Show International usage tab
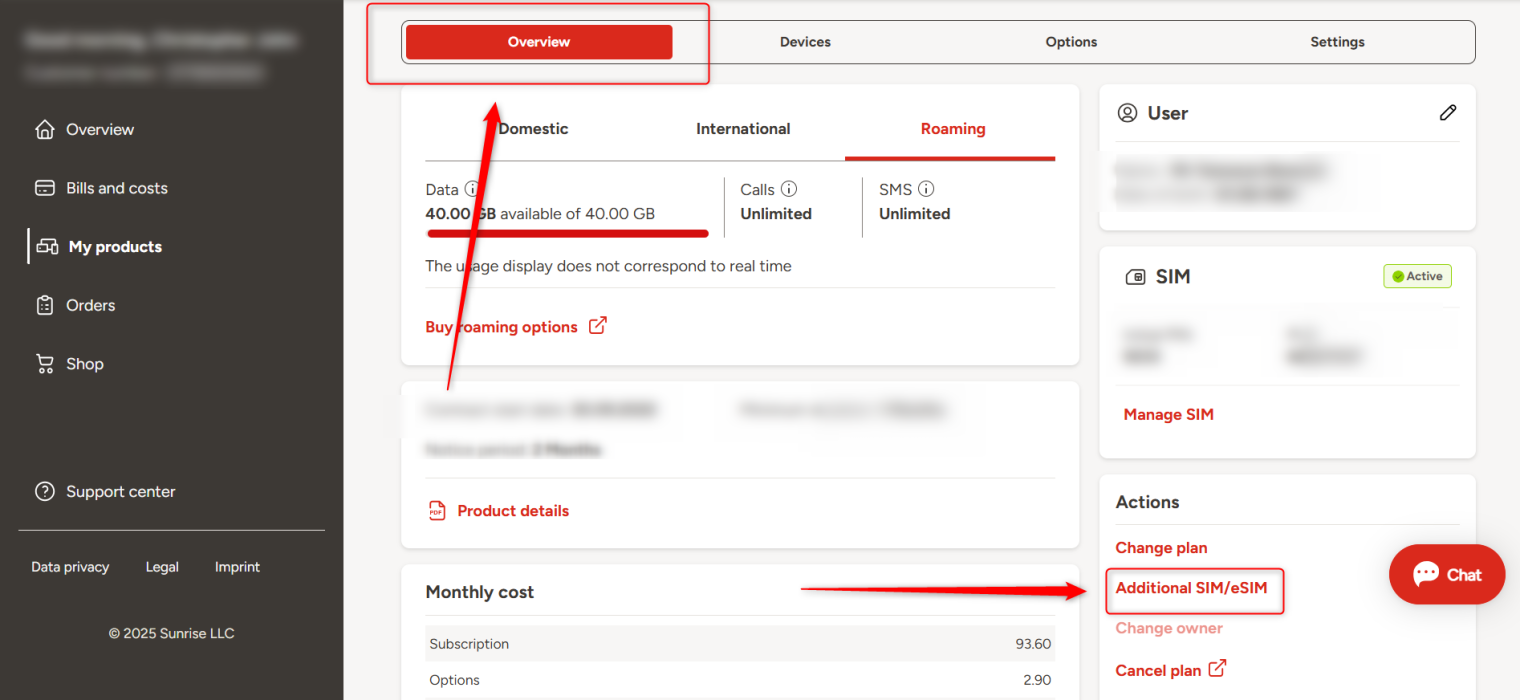Image resolution: width=1520 pixels, height=700 pixels. pos(743,129)
